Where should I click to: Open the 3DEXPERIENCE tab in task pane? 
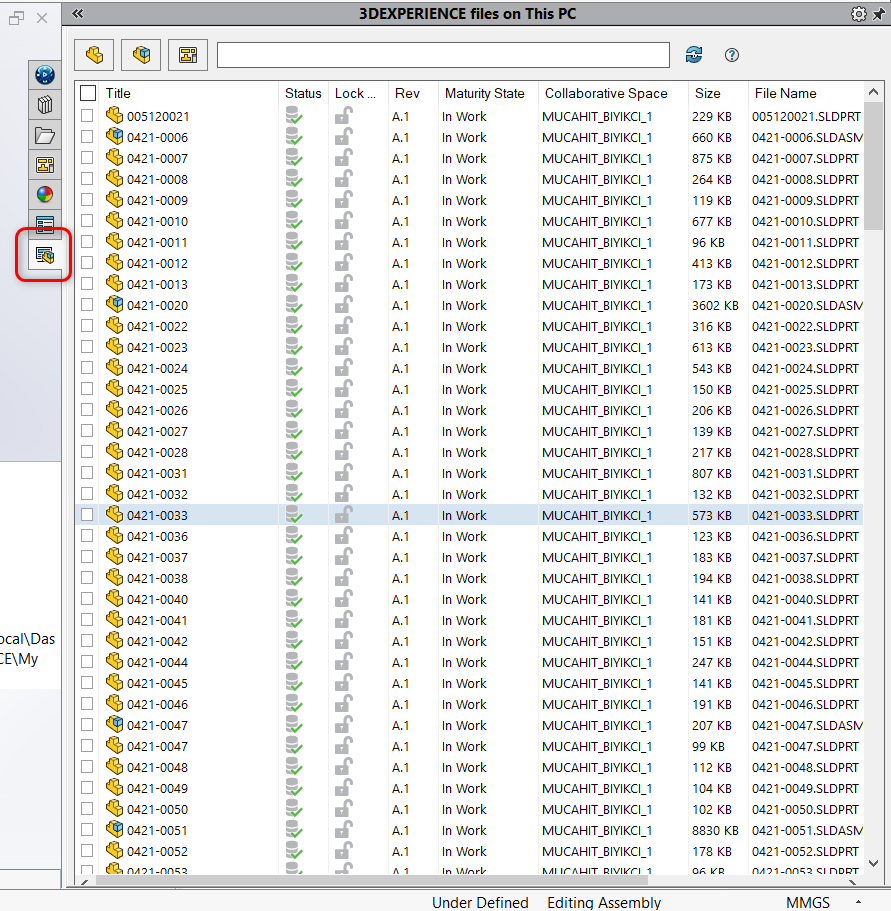coord(45,75)
